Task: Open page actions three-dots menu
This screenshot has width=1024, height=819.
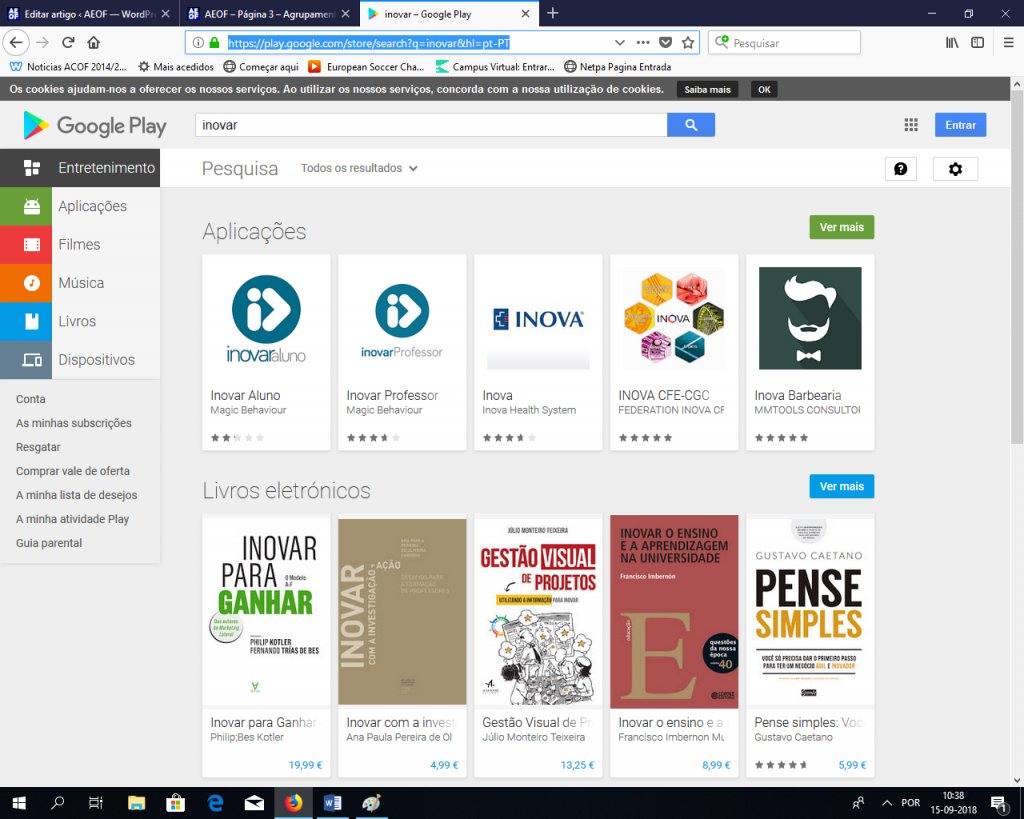Action: click(643, 42)
